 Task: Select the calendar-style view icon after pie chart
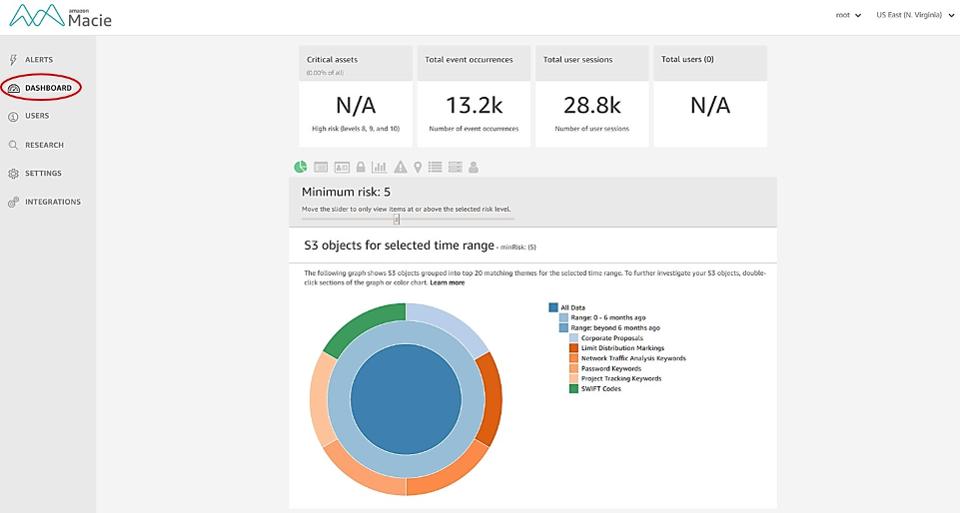(321, 167)
